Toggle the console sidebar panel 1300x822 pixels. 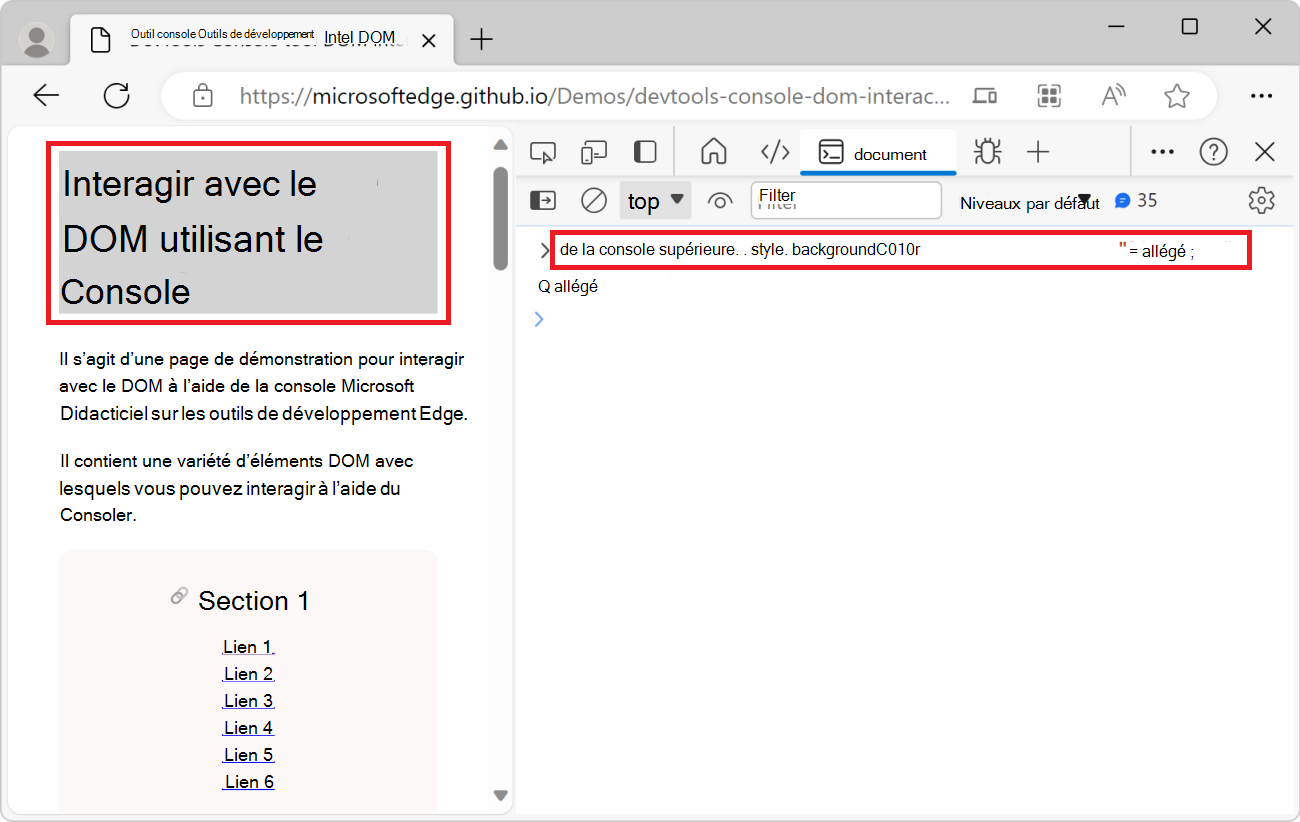[x=543, y=200]
